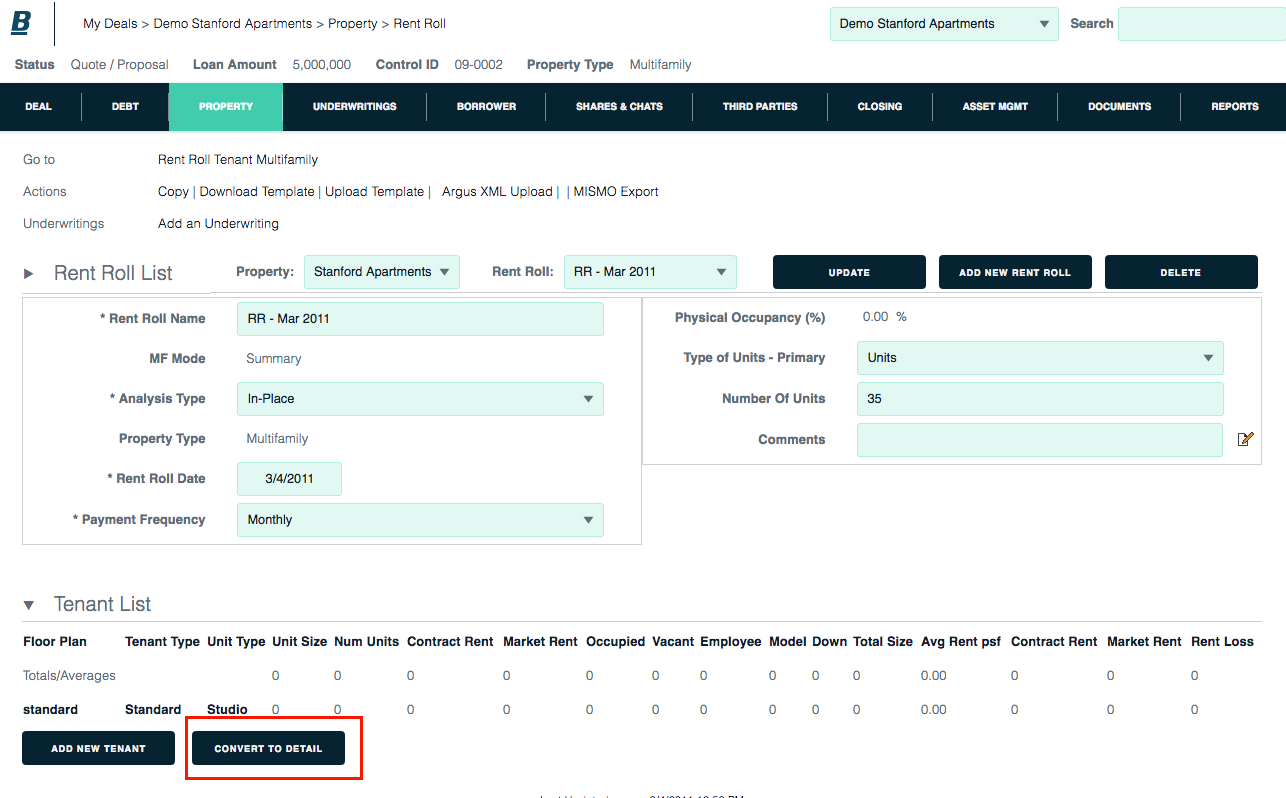1286x798 pixels.
Task: Open the Asset Mgmt tab
Action: (x=995, y=106)
